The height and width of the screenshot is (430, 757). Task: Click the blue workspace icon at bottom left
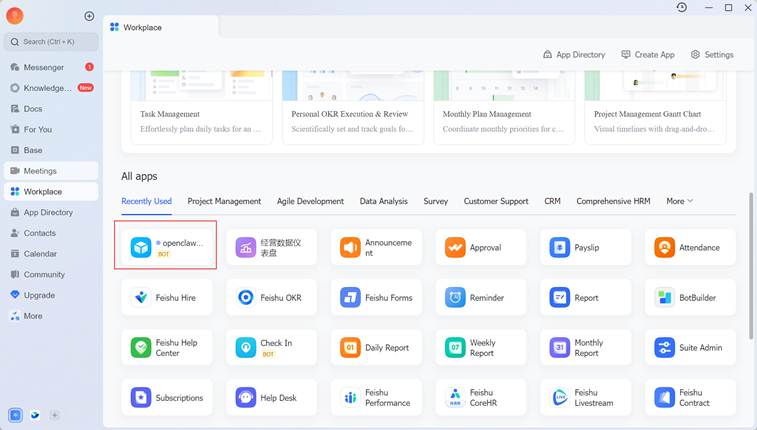tap(15, 415)
